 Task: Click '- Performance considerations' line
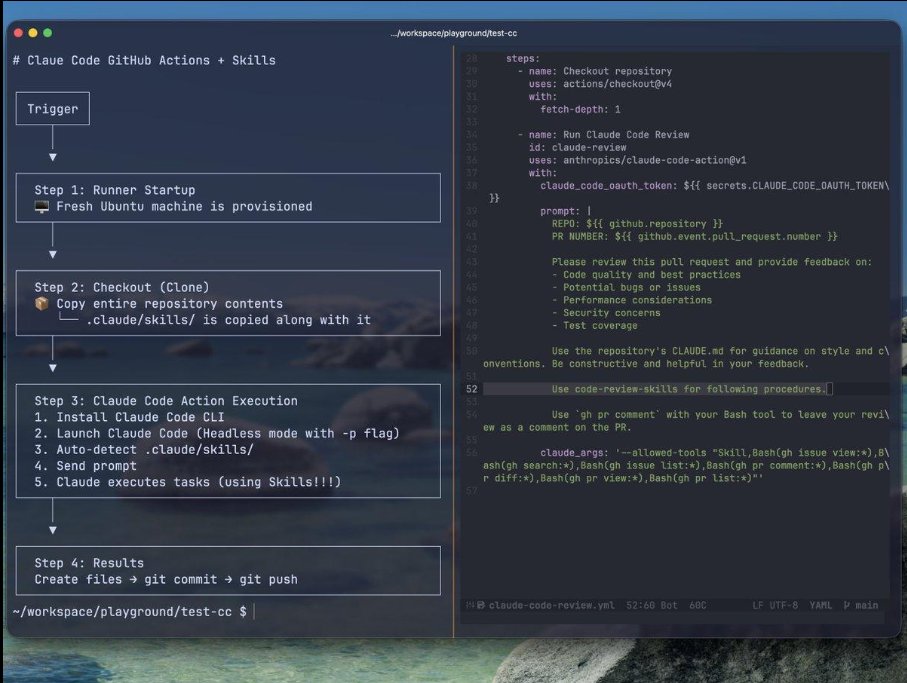[x=632, y=300]
